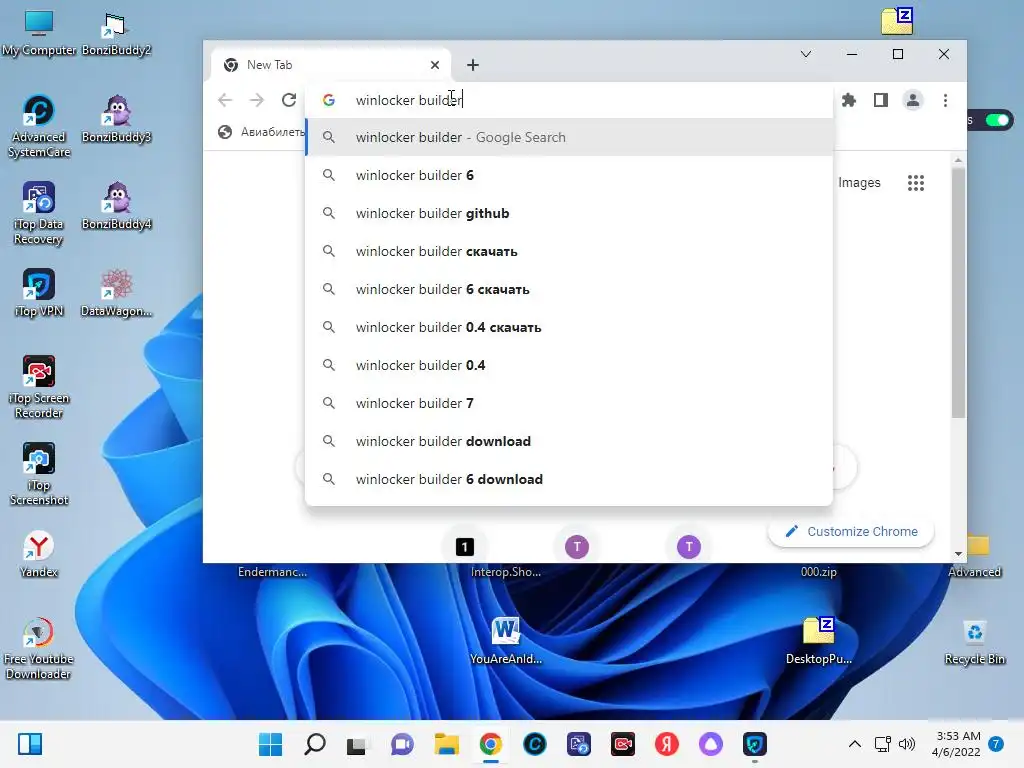This screenshot has height=768, width=1024.
Task: Open a new tab with plus button
Action: pyautogui.click(x=473, y=65)
